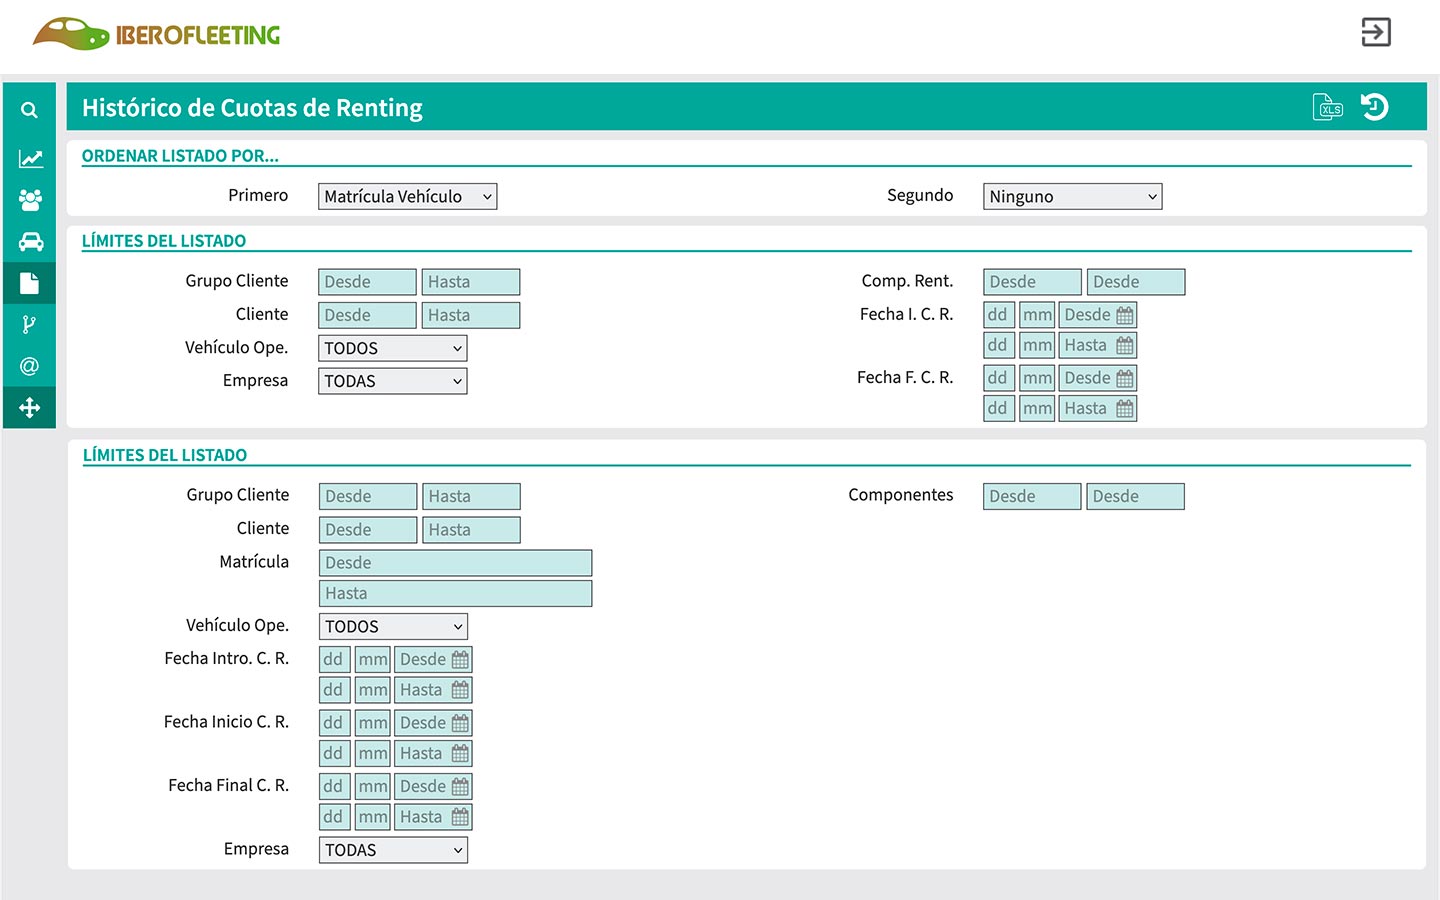
Task: Click the Iberofleeting logo
Action: [156, 34]
